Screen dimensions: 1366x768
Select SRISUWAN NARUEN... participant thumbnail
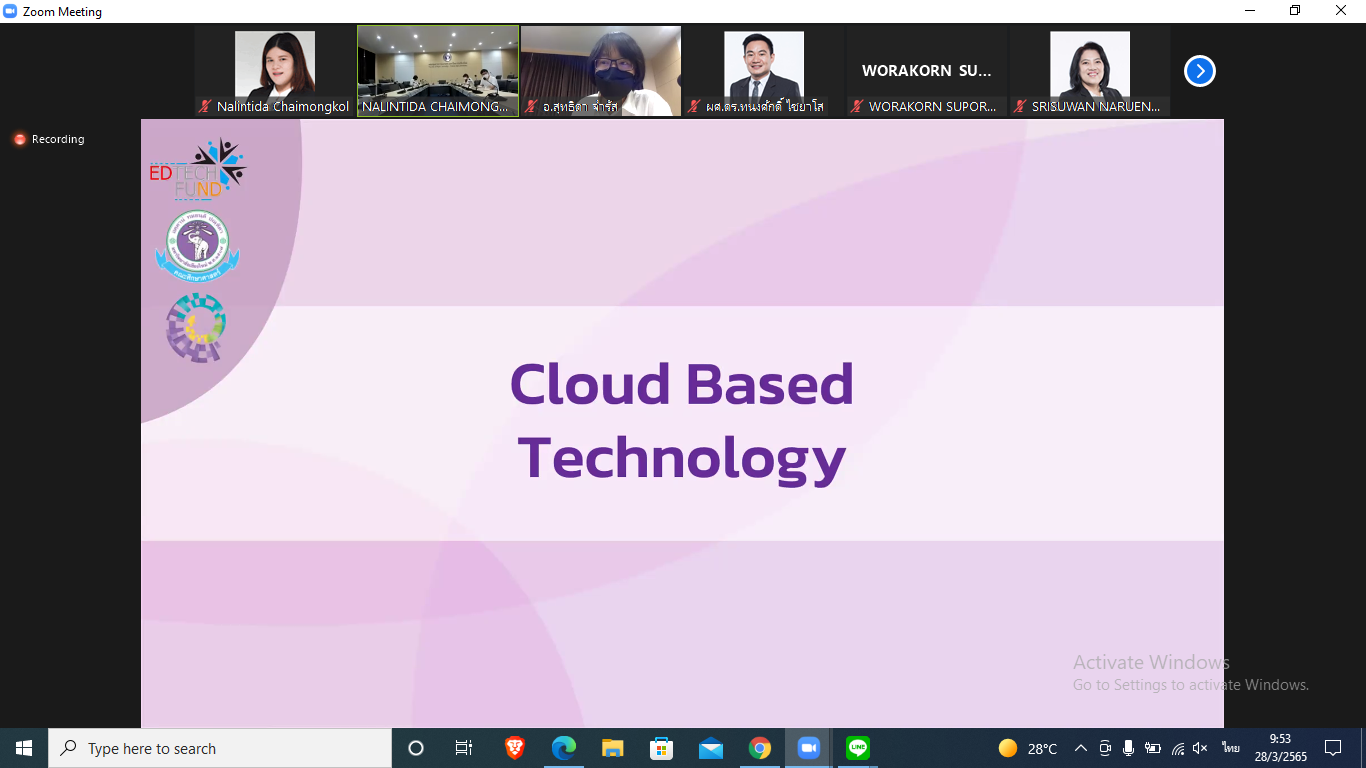(x=1090, y=71)
